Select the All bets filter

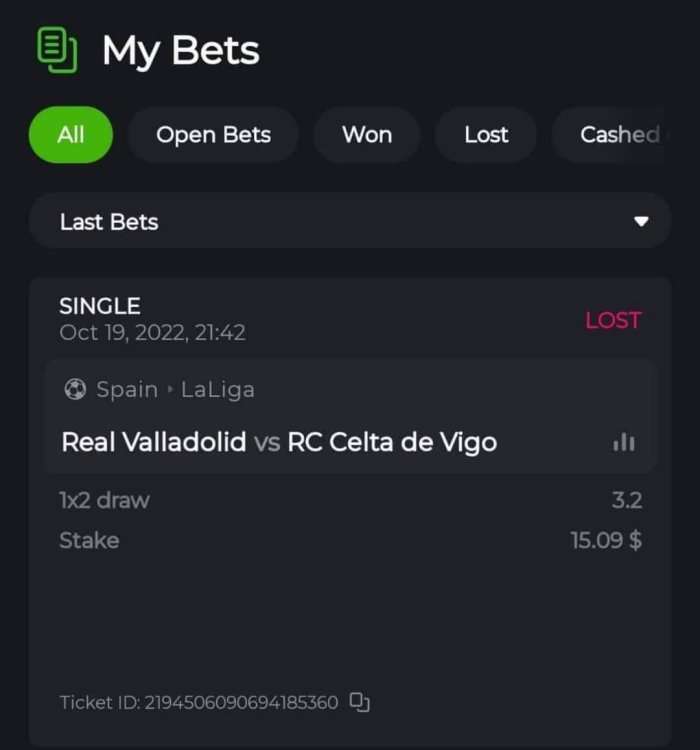click(x=70, y=135)
